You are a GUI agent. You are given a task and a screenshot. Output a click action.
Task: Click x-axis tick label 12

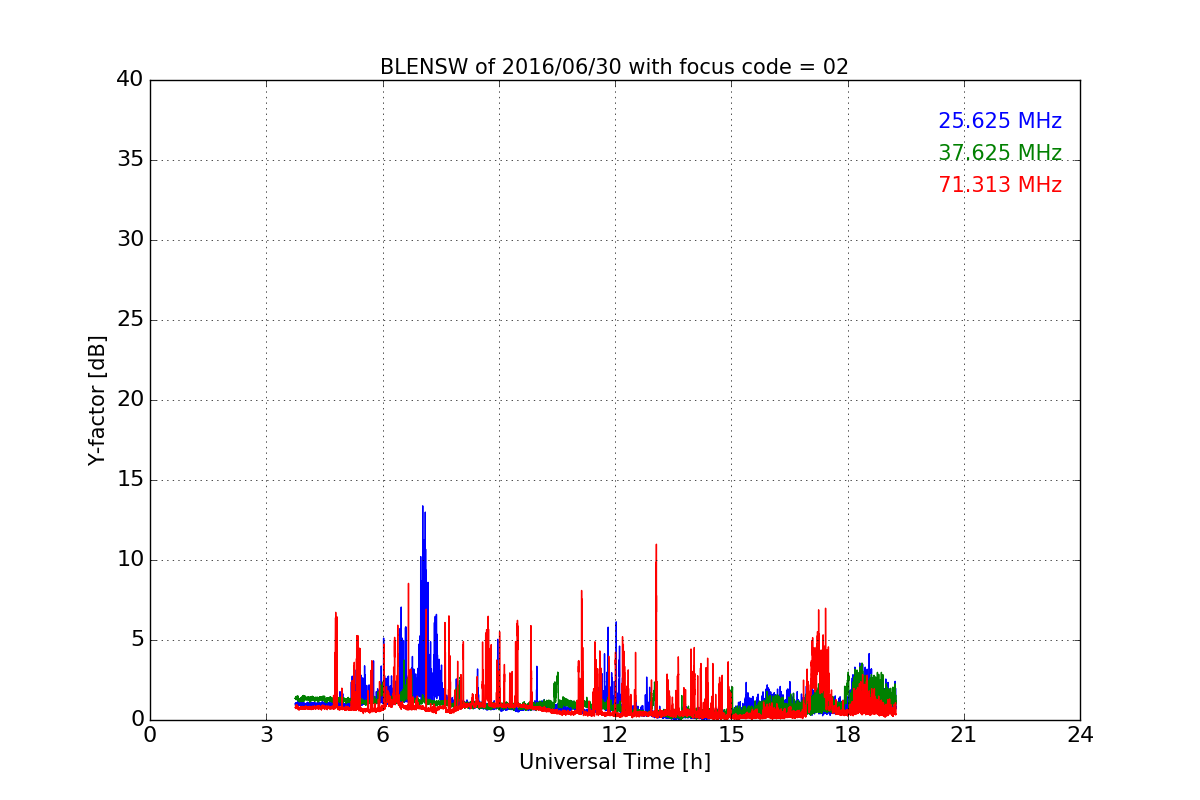615,735
